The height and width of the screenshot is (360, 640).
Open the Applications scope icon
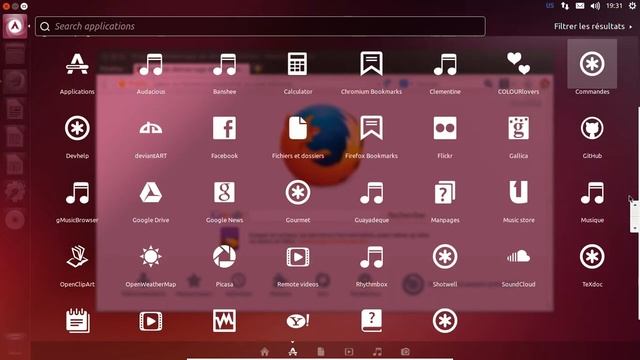coord(77,64)
